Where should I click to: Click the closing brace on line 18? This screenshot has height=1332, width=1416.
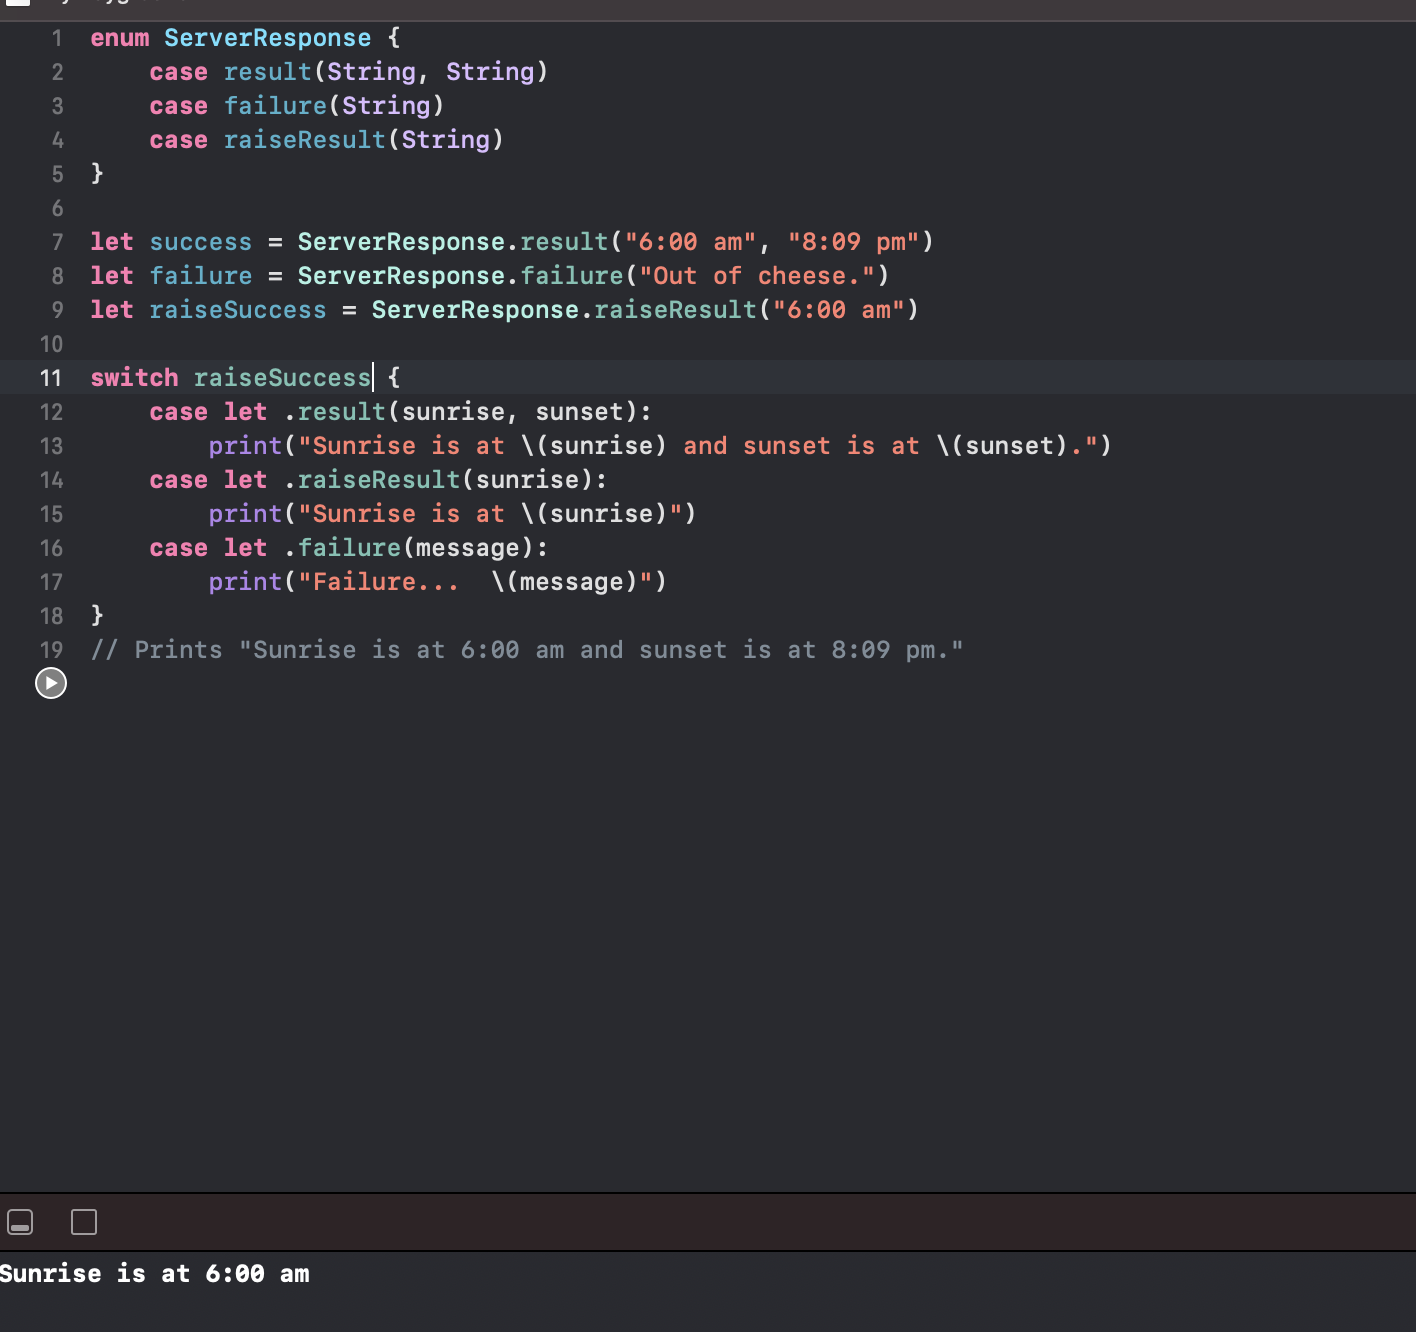(x=97, y=616)
